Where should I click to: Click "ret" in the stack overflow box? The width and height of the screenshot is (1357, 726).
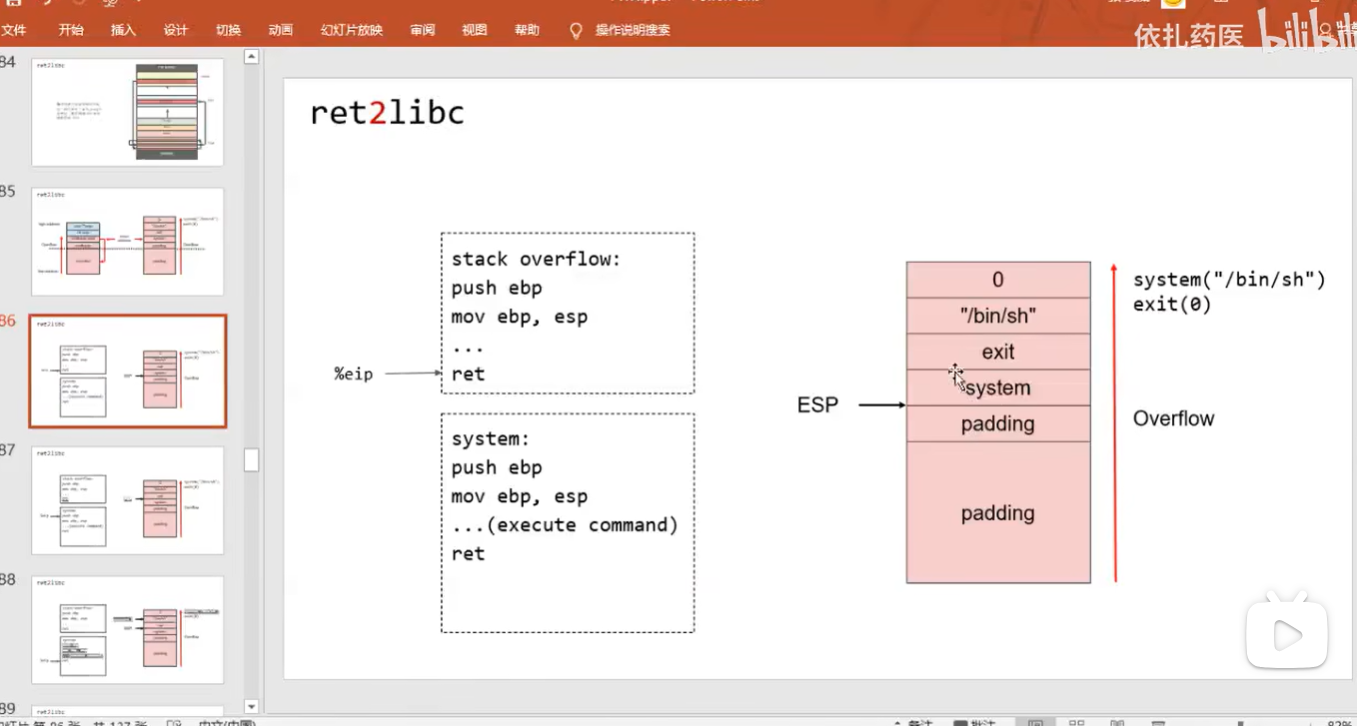tap(468, 374)
